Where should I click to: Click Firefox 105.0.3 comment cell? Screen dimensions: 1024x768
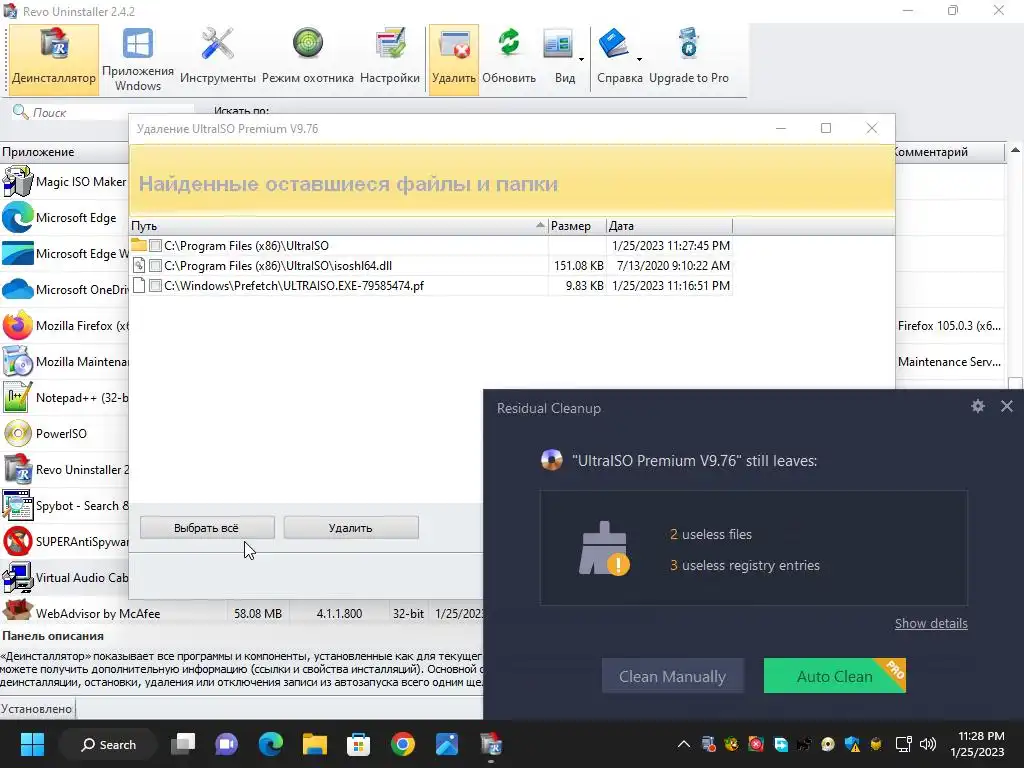point(949,325)
